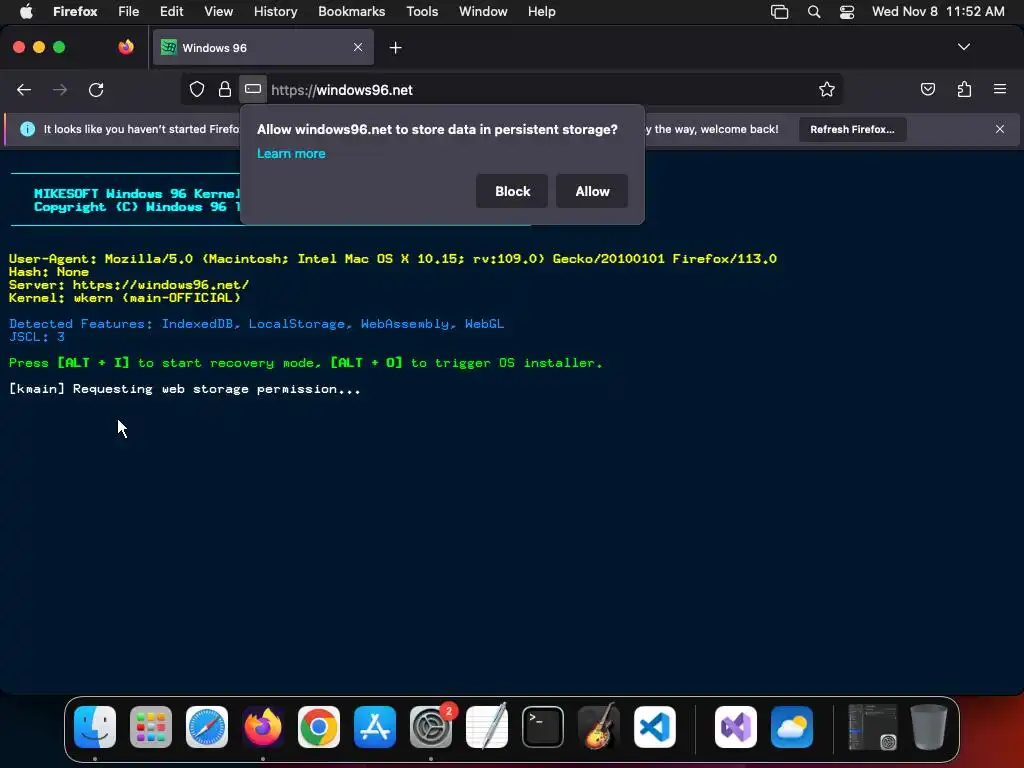
Task: Show site security lock info
Action: [x=225, y=90]
